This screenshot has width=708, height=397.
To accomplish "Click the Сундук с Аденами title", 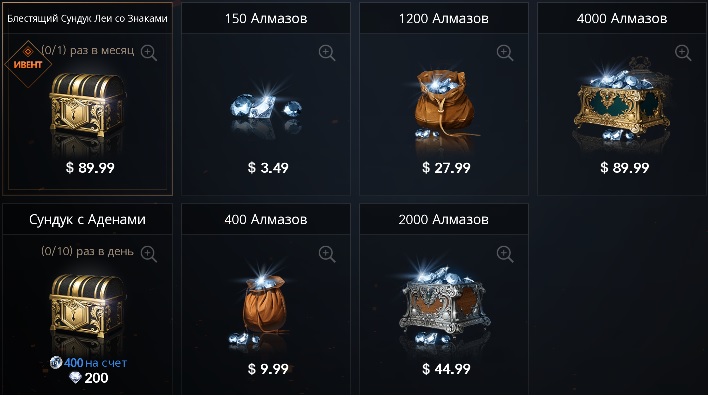I will pyautogui.click(x=88, y=220).
